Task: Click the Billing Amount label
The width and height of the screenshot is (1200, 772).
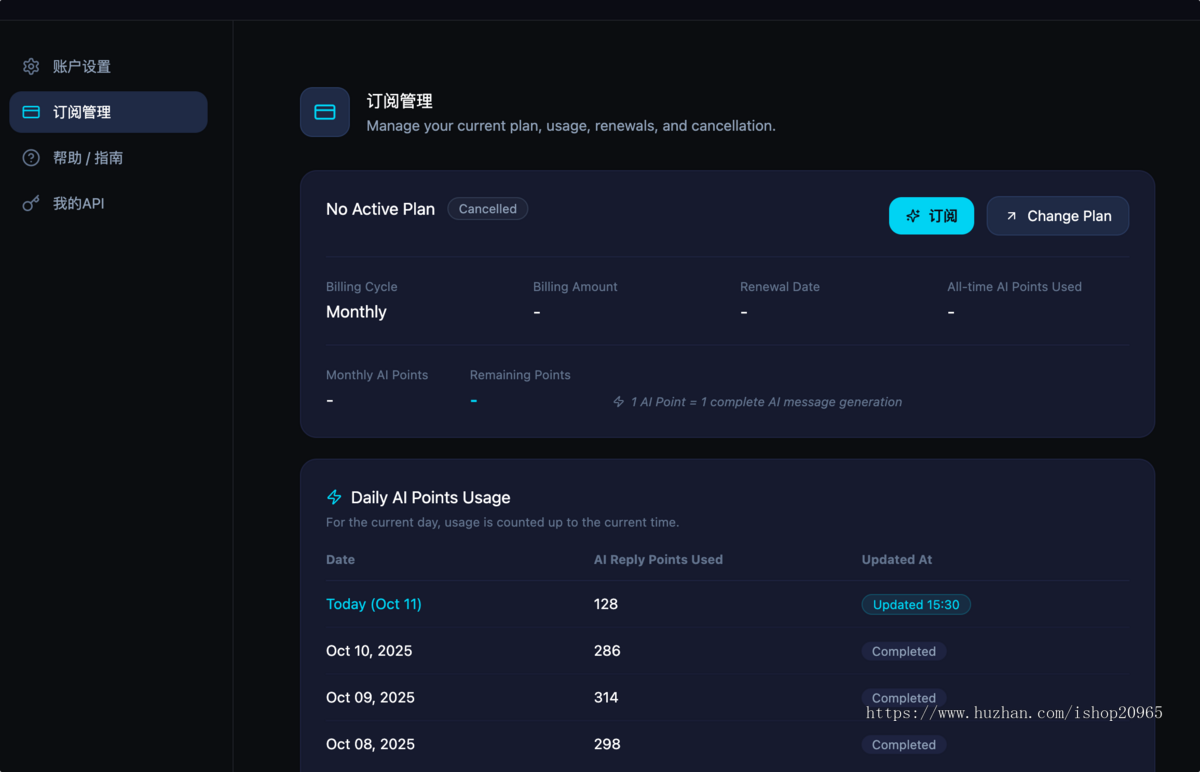Action: coord(575,287)
